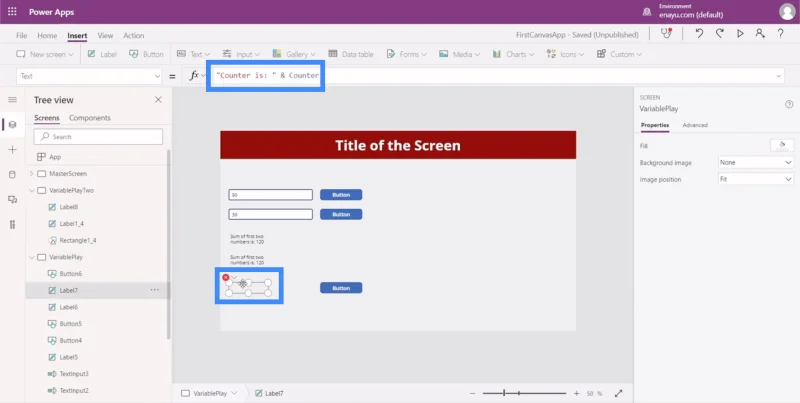Redo the last action

click(x=719, y=34)
